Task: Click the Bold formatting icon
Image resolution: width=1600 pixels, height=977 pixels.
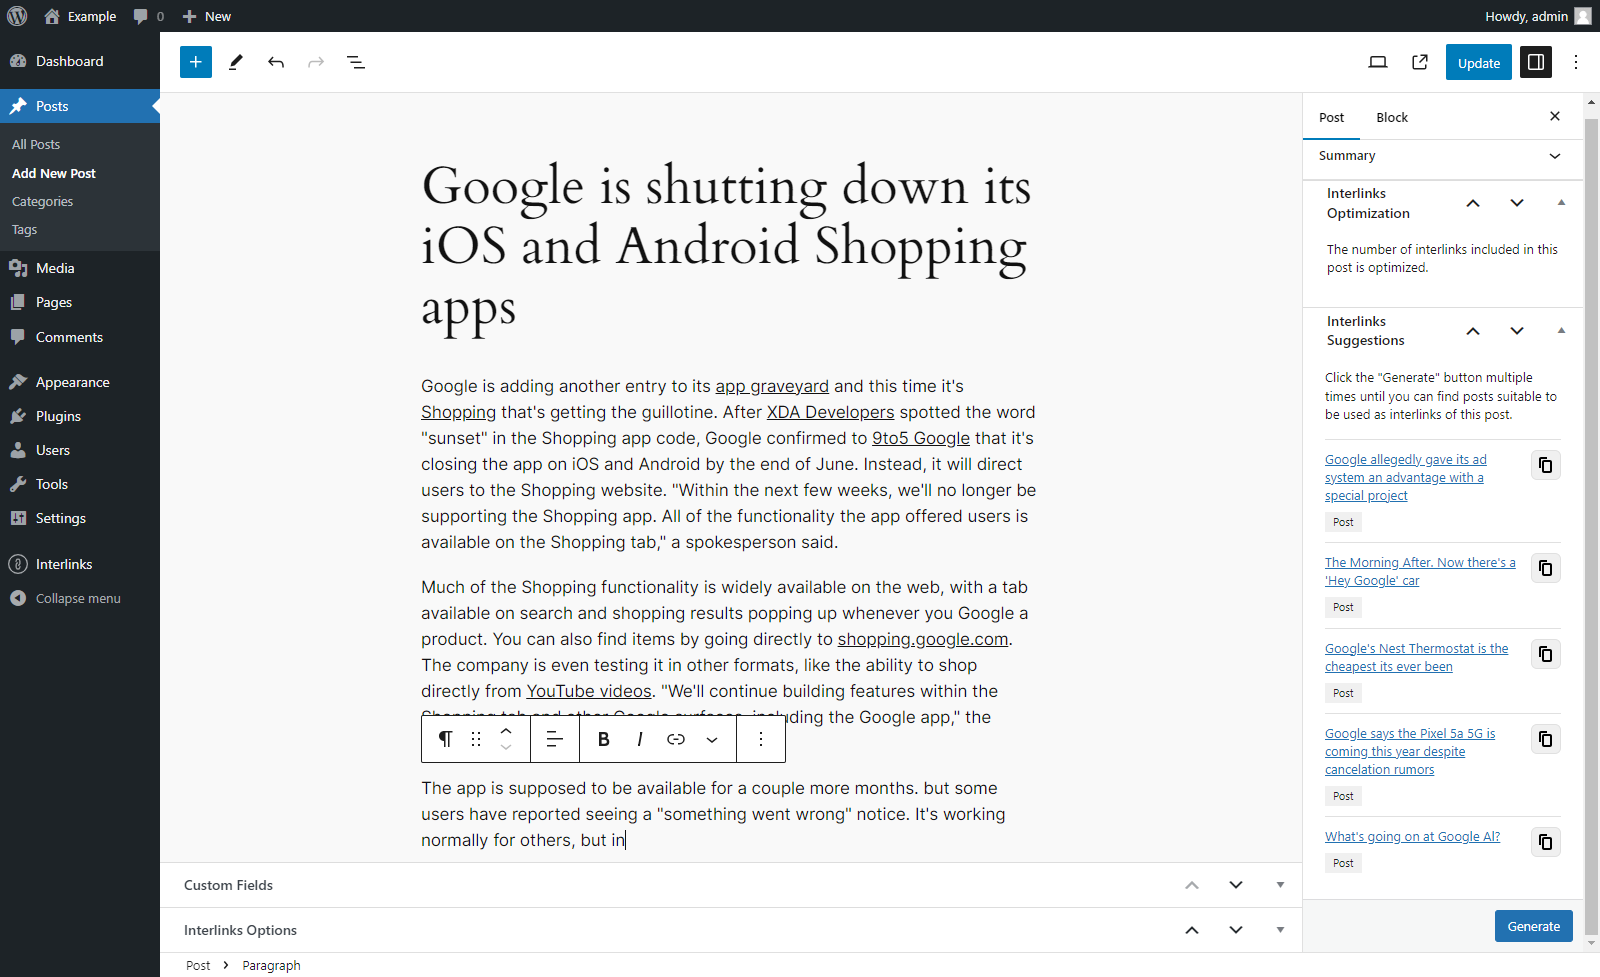Action: tap(604, 739)
